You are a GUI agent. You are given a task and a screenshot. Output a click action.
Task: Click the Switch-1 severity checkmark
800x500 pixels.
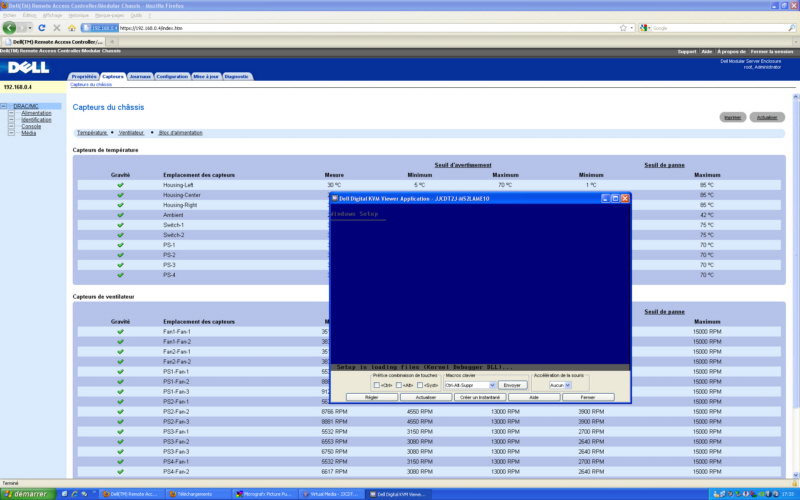(x=120, y=225)
